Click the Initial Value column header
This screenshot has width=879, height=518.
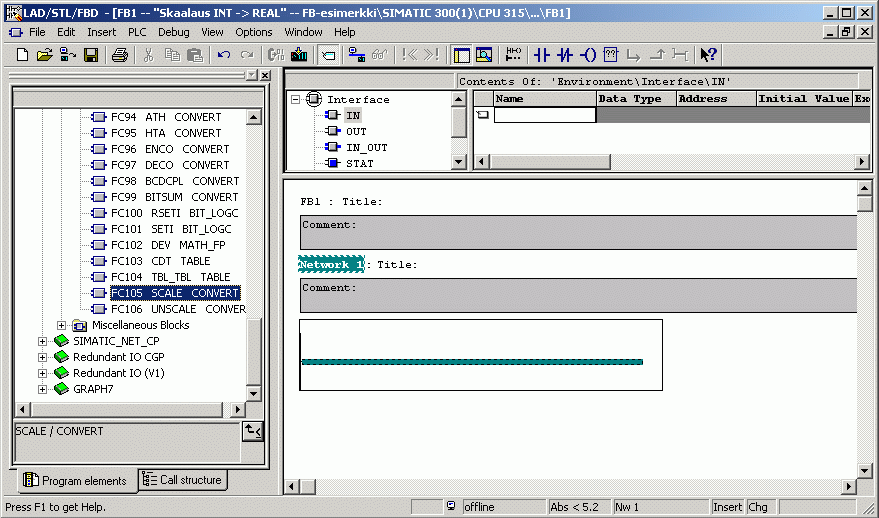[803, 99]
